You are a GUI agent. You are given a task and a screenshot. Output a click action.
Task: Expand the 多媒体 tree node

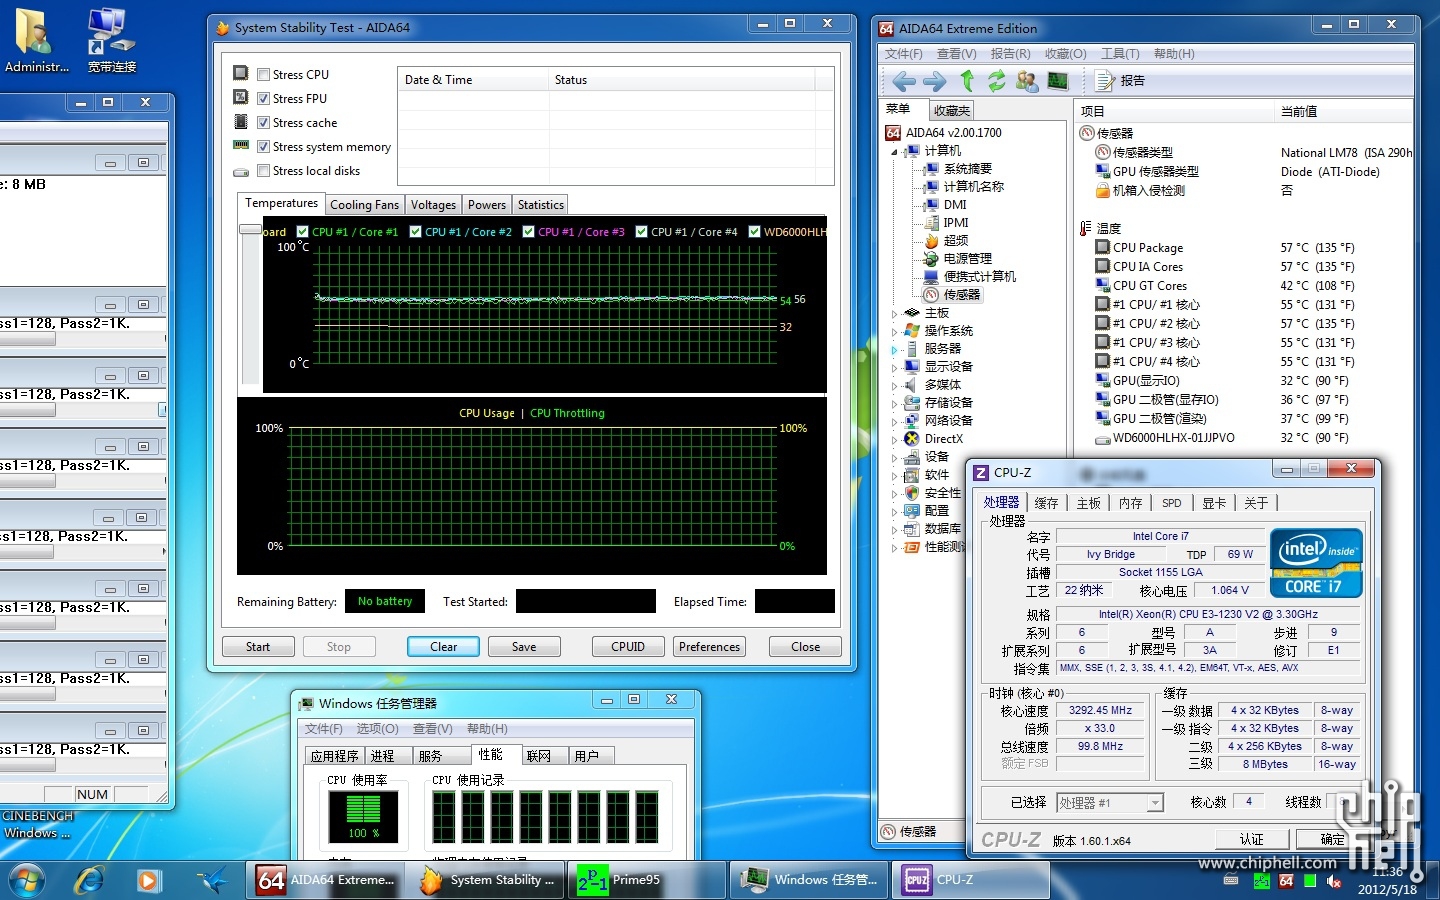pyautogui.click(x=895, y=386)
